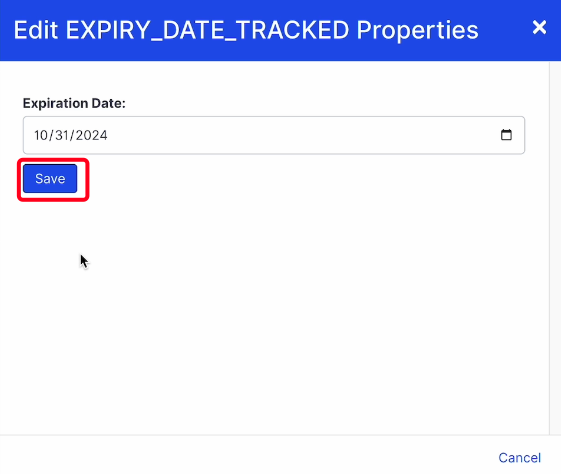Close the Edit EXPIRY_DATE_TRACKED Properties dialog
Viewport: 561px width, 474px height.
(x=539, y=27)
